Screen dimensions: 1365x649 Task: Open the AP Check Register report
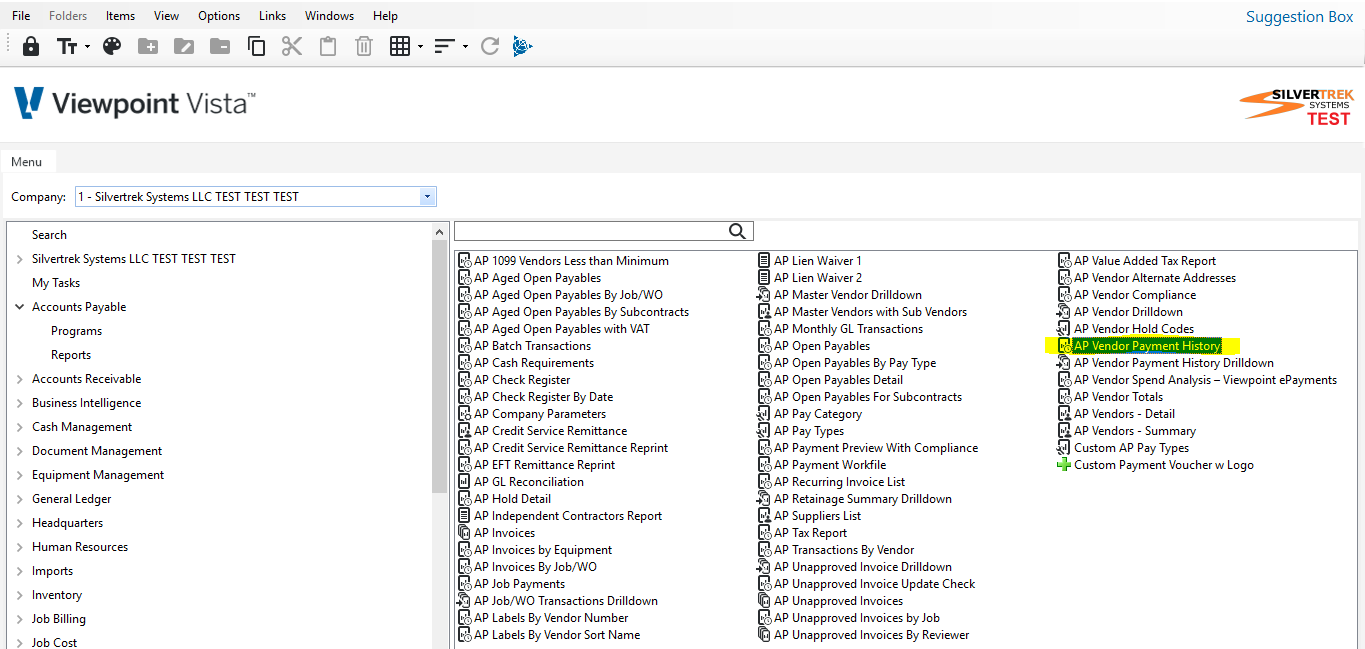click(x=522, y=380)
